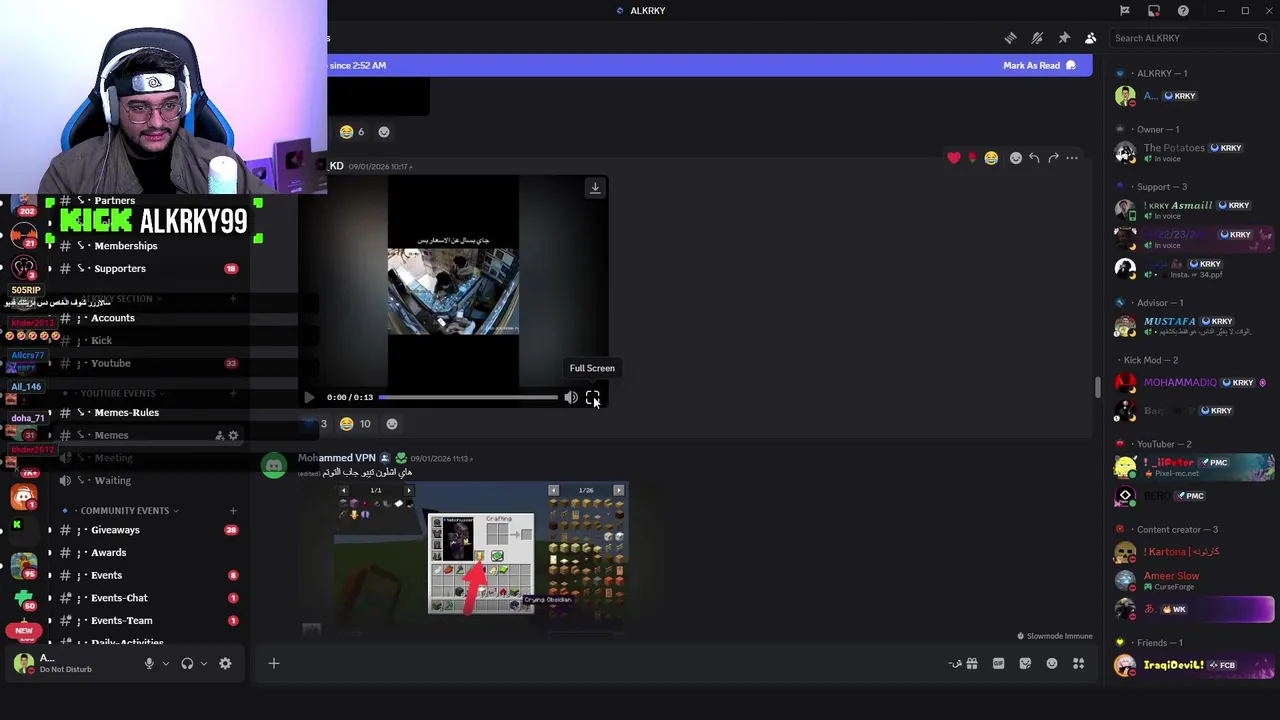1280x720 pixels.
Task: Open the gift icon in message bar
Action: pos(971,663)
